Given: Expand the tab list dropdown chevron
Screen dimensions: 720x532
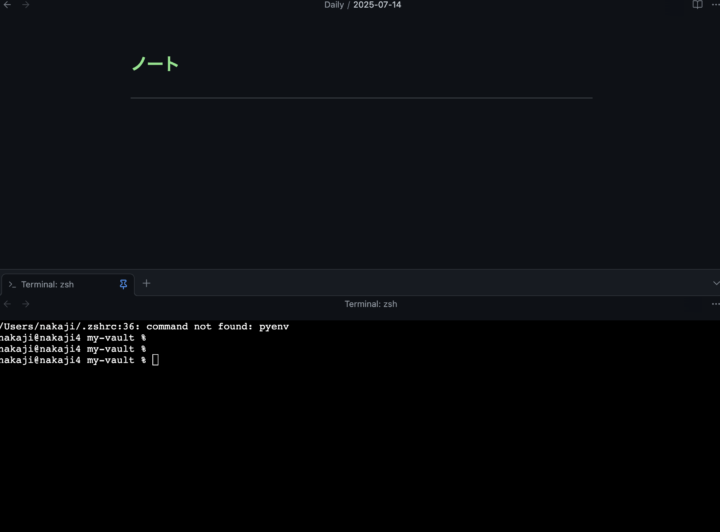Looking at the screenshot, I should [x=716, y=283].
